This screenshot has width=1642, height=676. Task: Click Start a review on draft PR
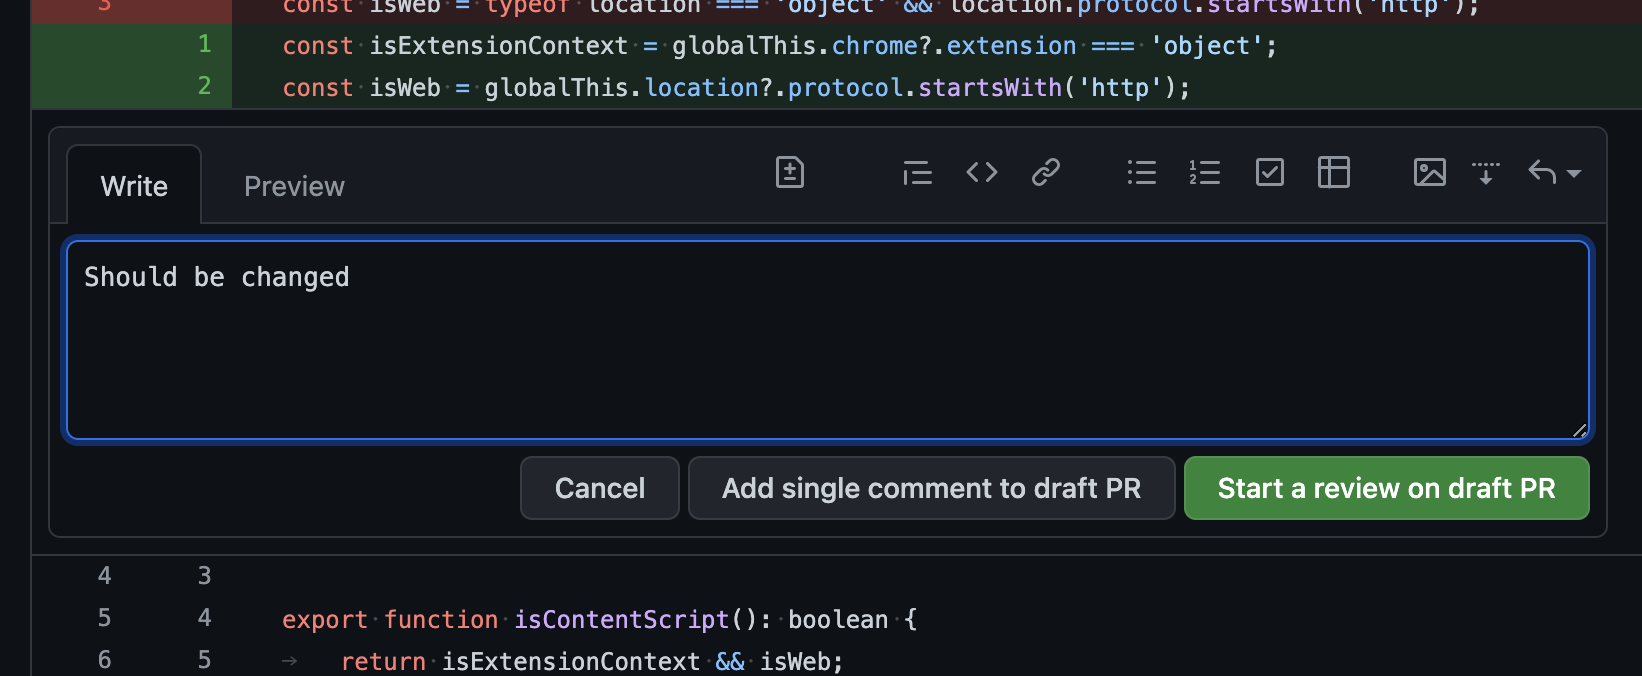[1387, 488]
